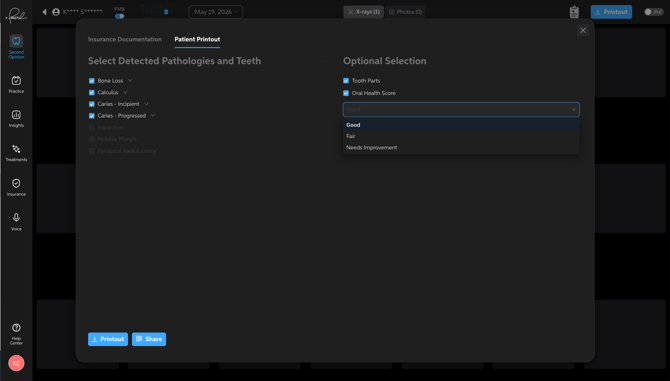
Task: Click the Periapical Radiolucency label
Action: tap(126, 151)
